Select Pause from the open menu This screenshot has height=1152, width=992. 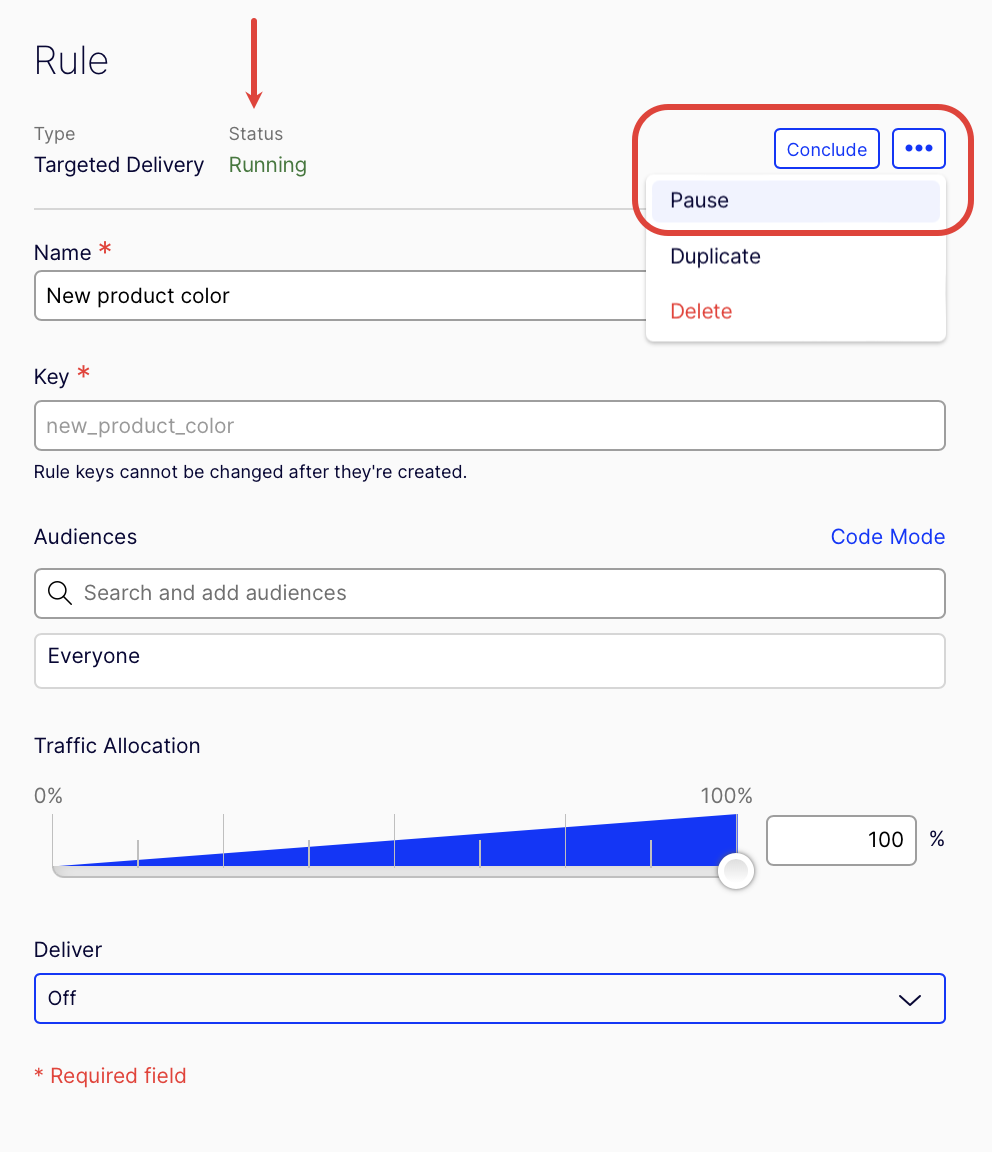coord(699,200)
